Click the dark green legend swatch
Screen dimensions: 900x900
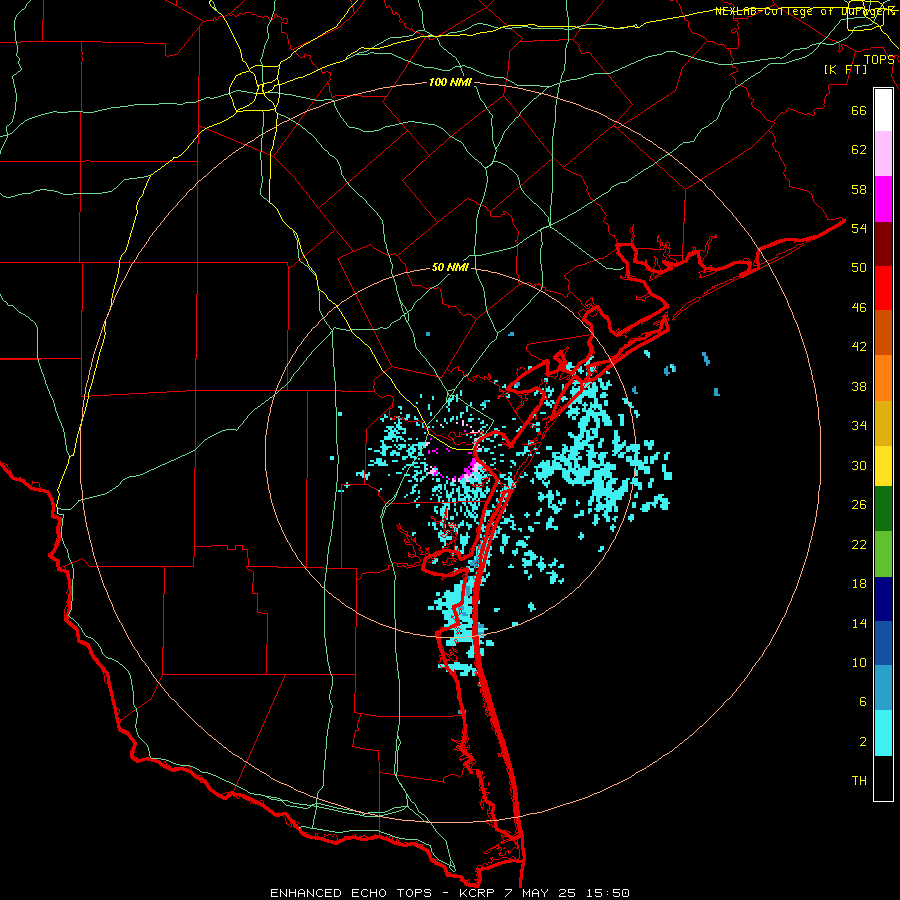coord(883,508)
